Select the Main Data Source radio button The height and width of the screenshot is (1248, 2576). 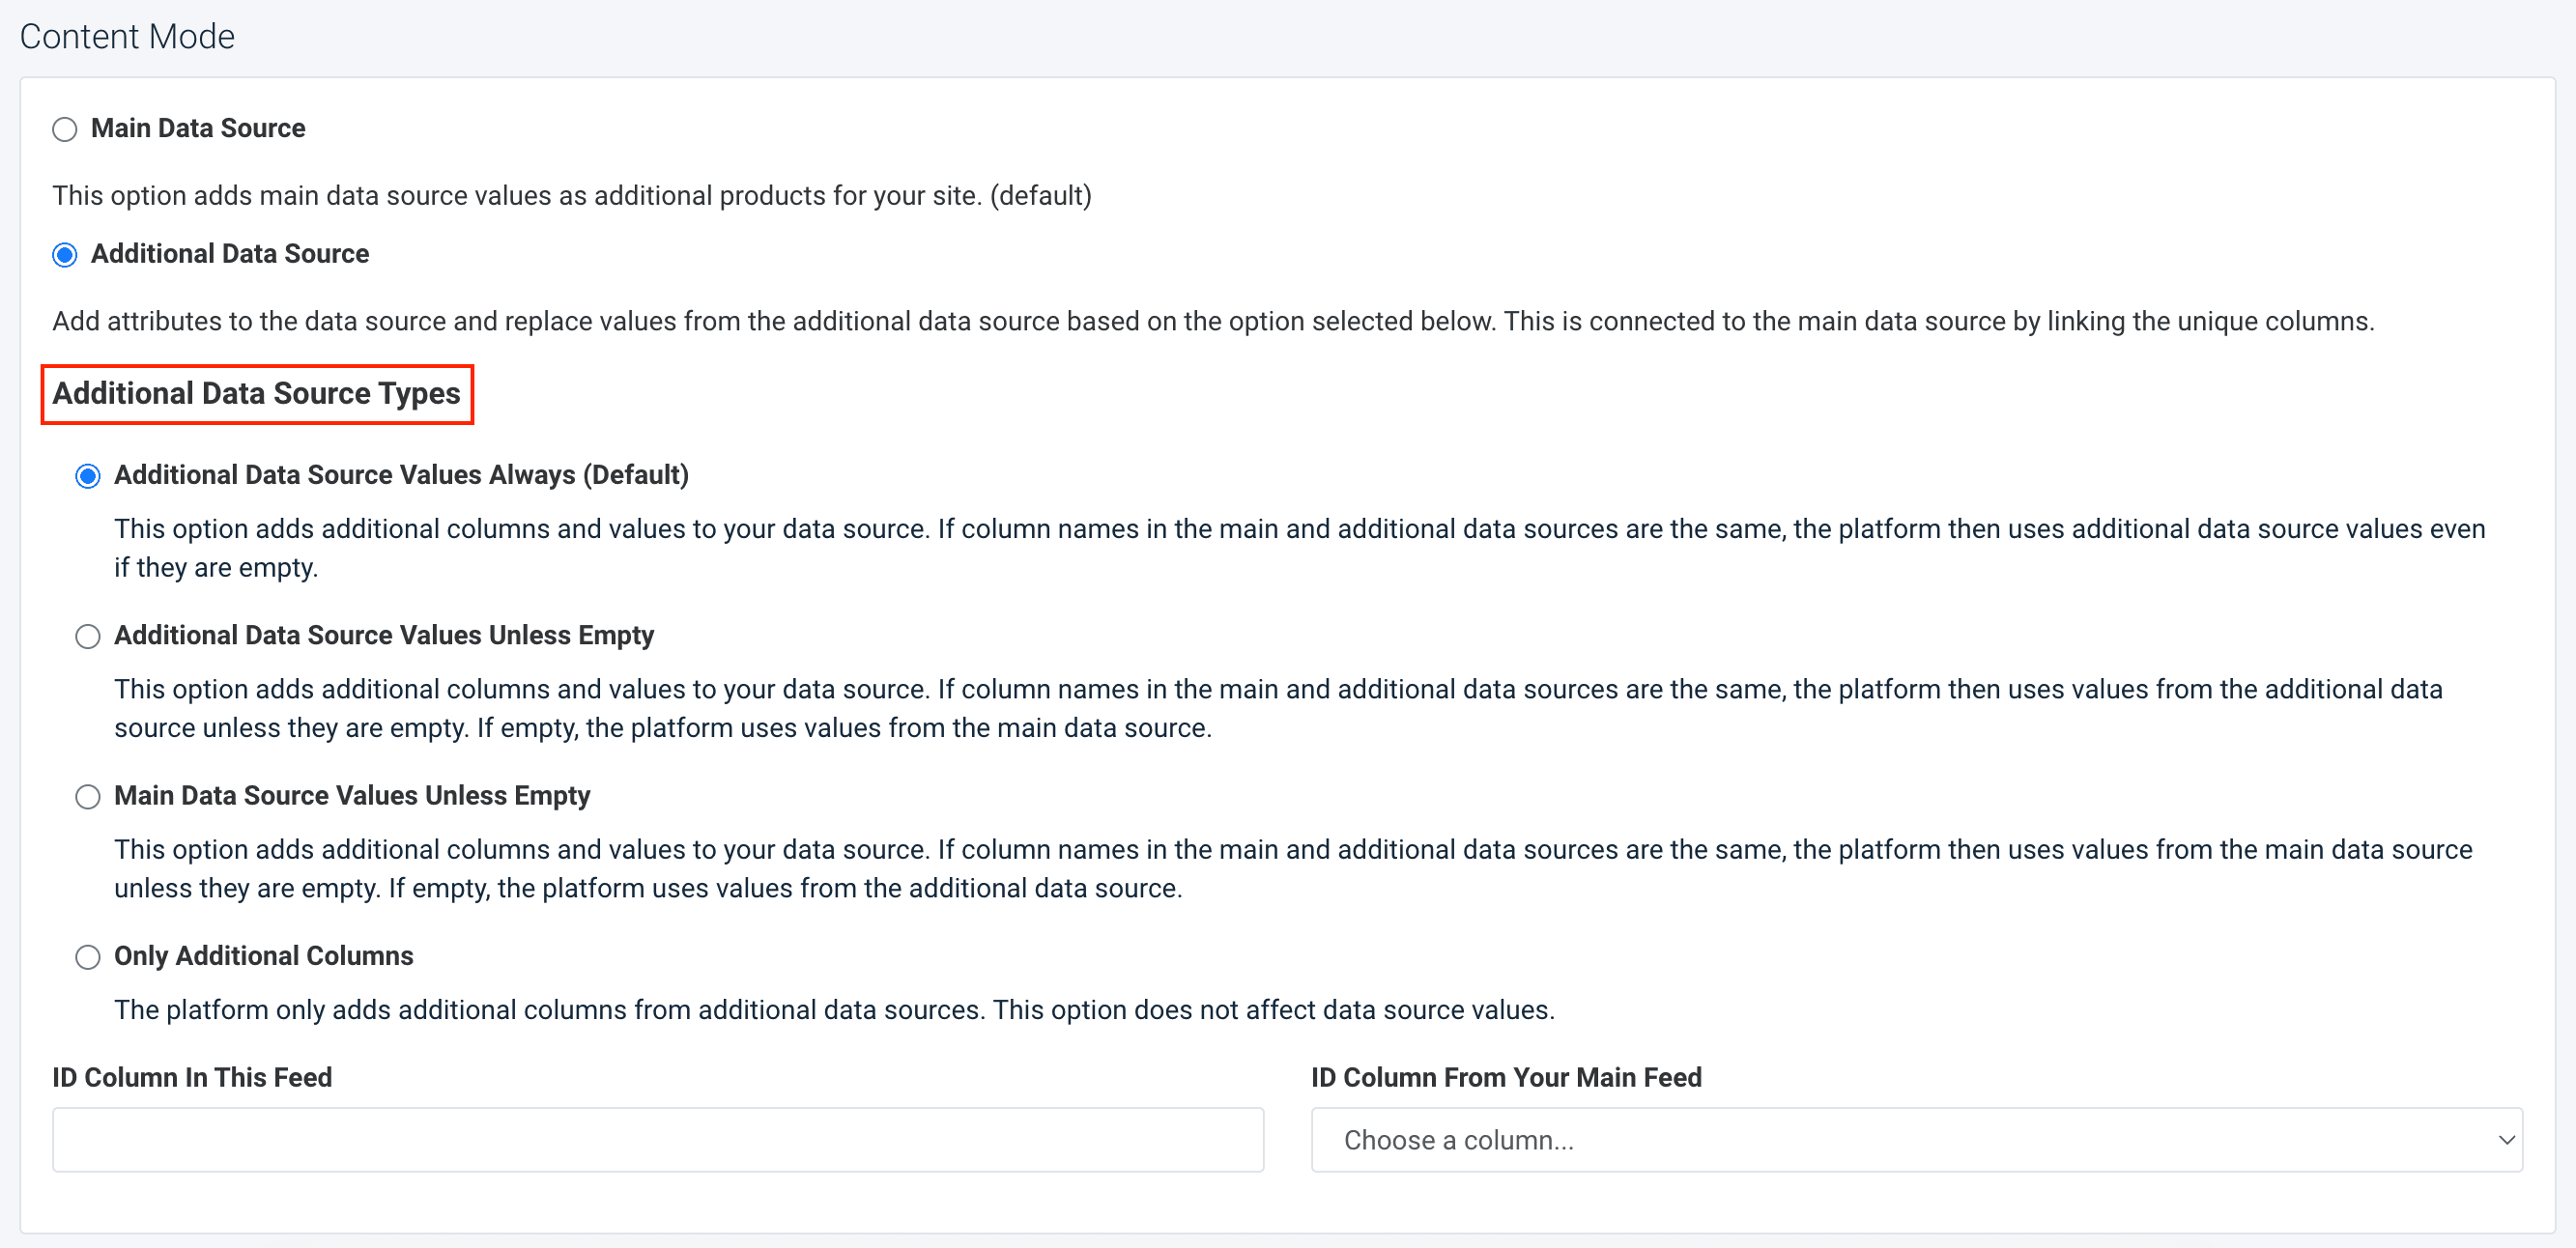pyautogui.click(x=65, y=130)
